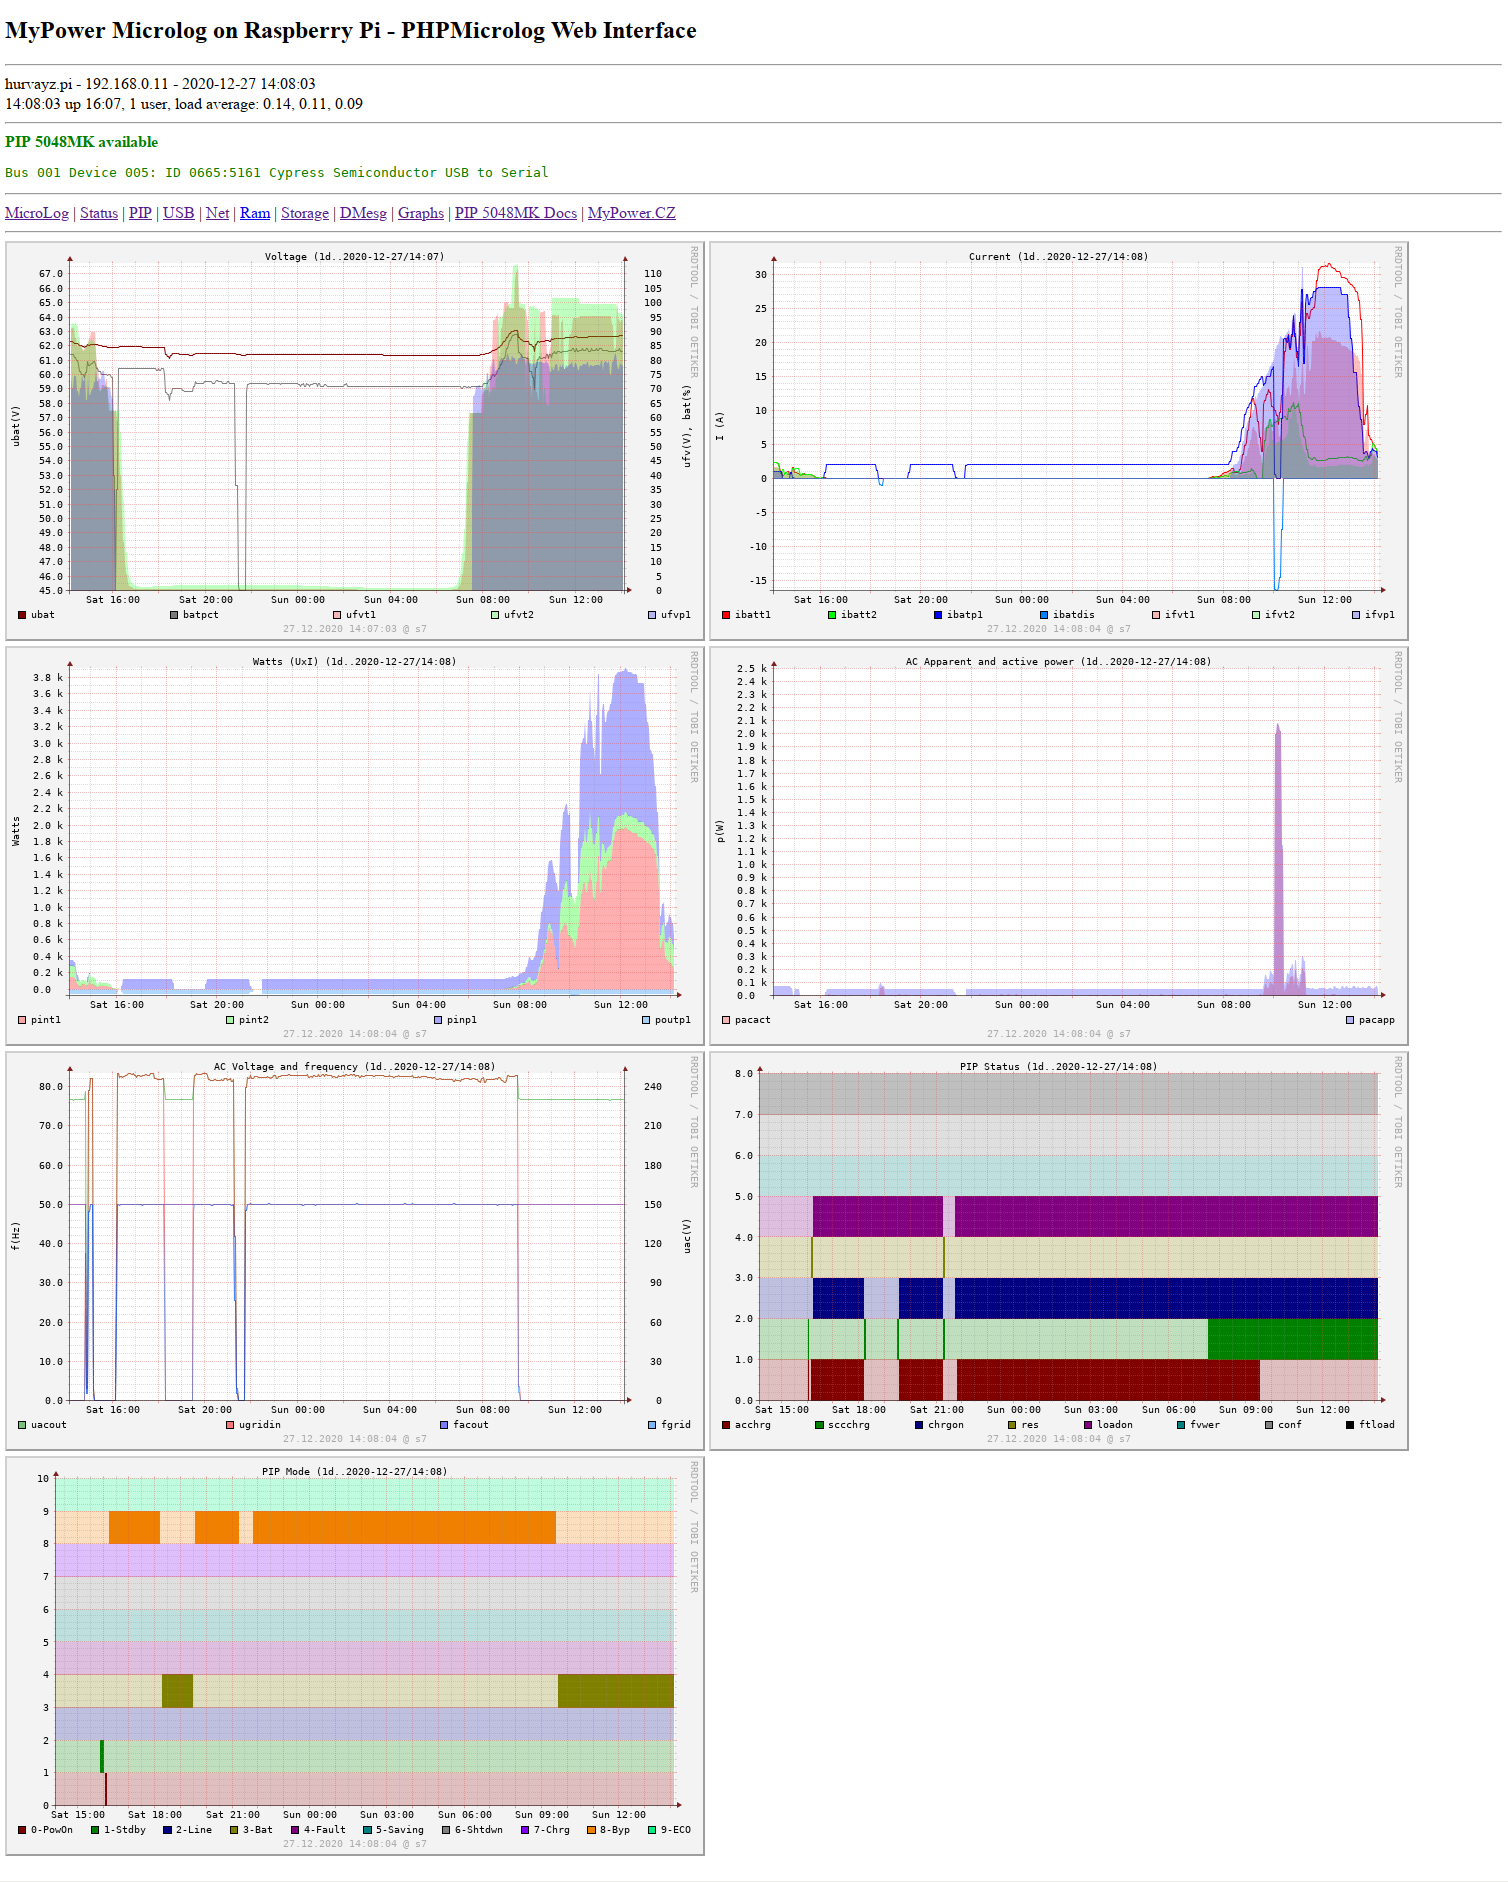Open the Storage link
This screenshot has height=1882, width=1508.
point(305,213)
